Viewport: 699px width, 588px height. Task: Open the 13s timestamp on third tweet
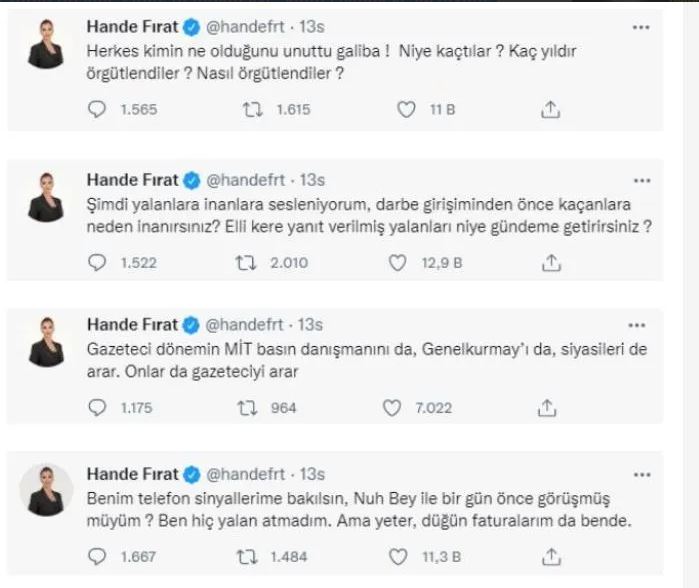pyautogui.click(x=313, y=325)
